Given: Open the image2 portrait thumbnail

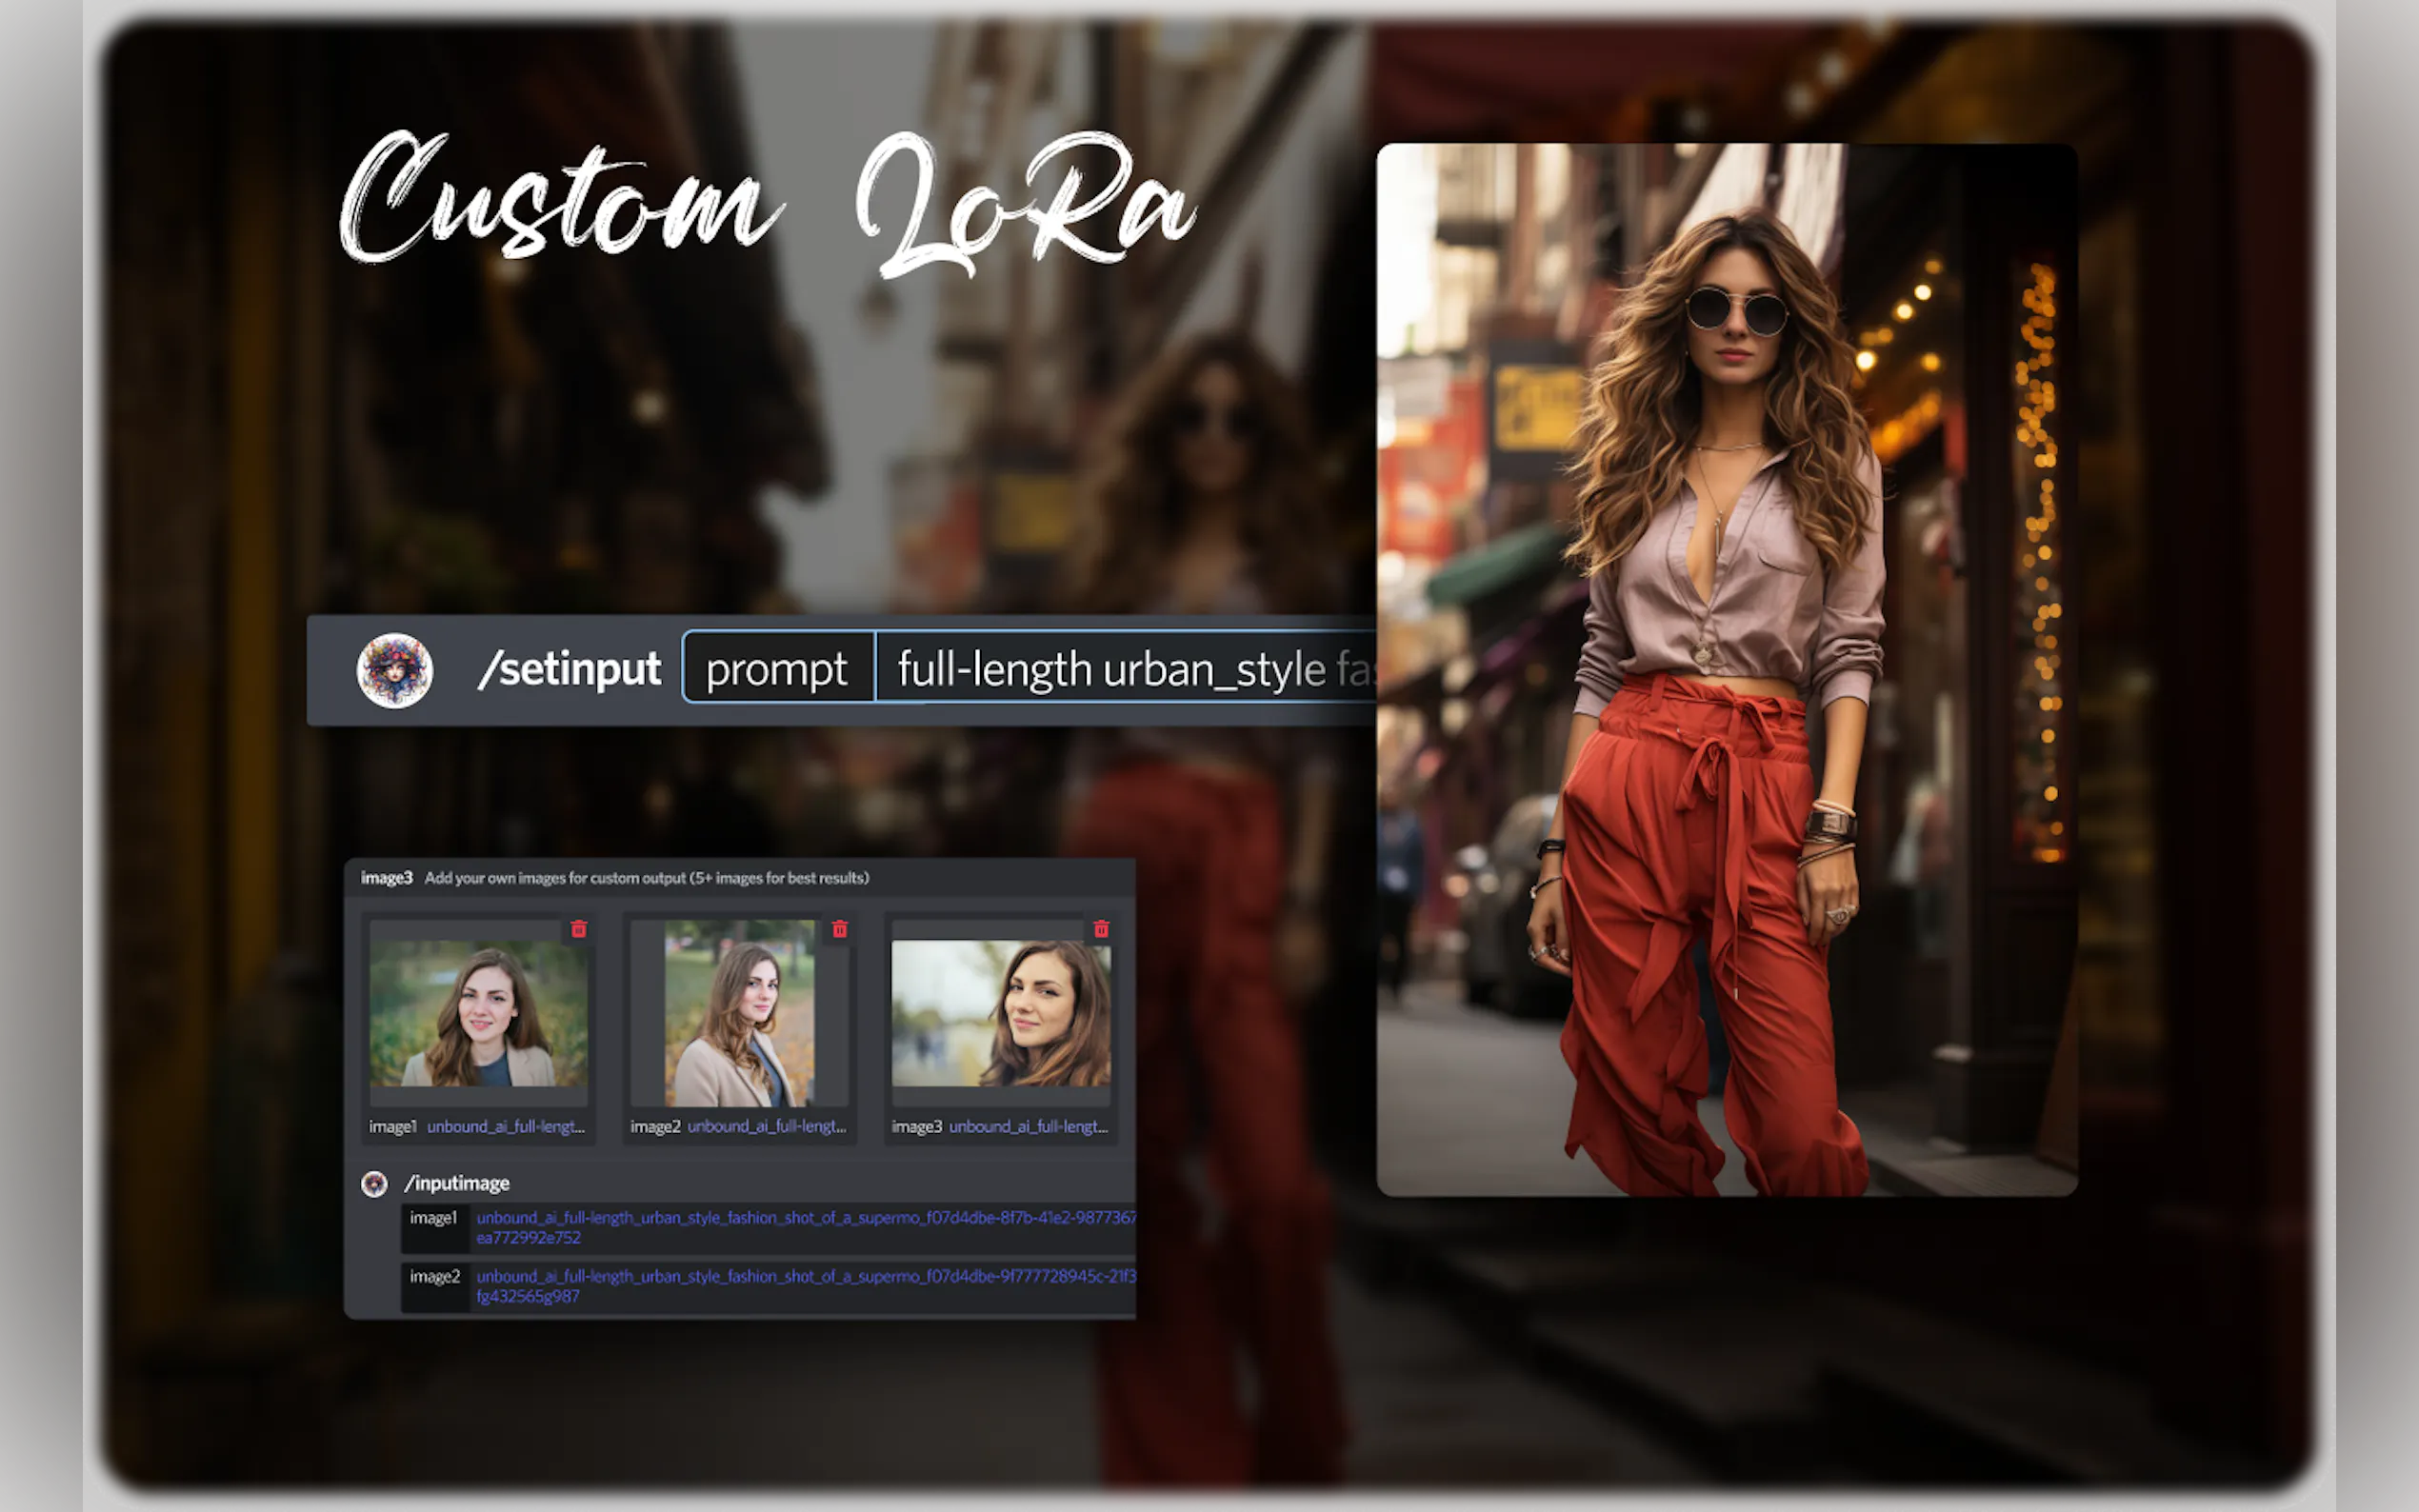Looking at the screenshot, I should point(739,1013).
